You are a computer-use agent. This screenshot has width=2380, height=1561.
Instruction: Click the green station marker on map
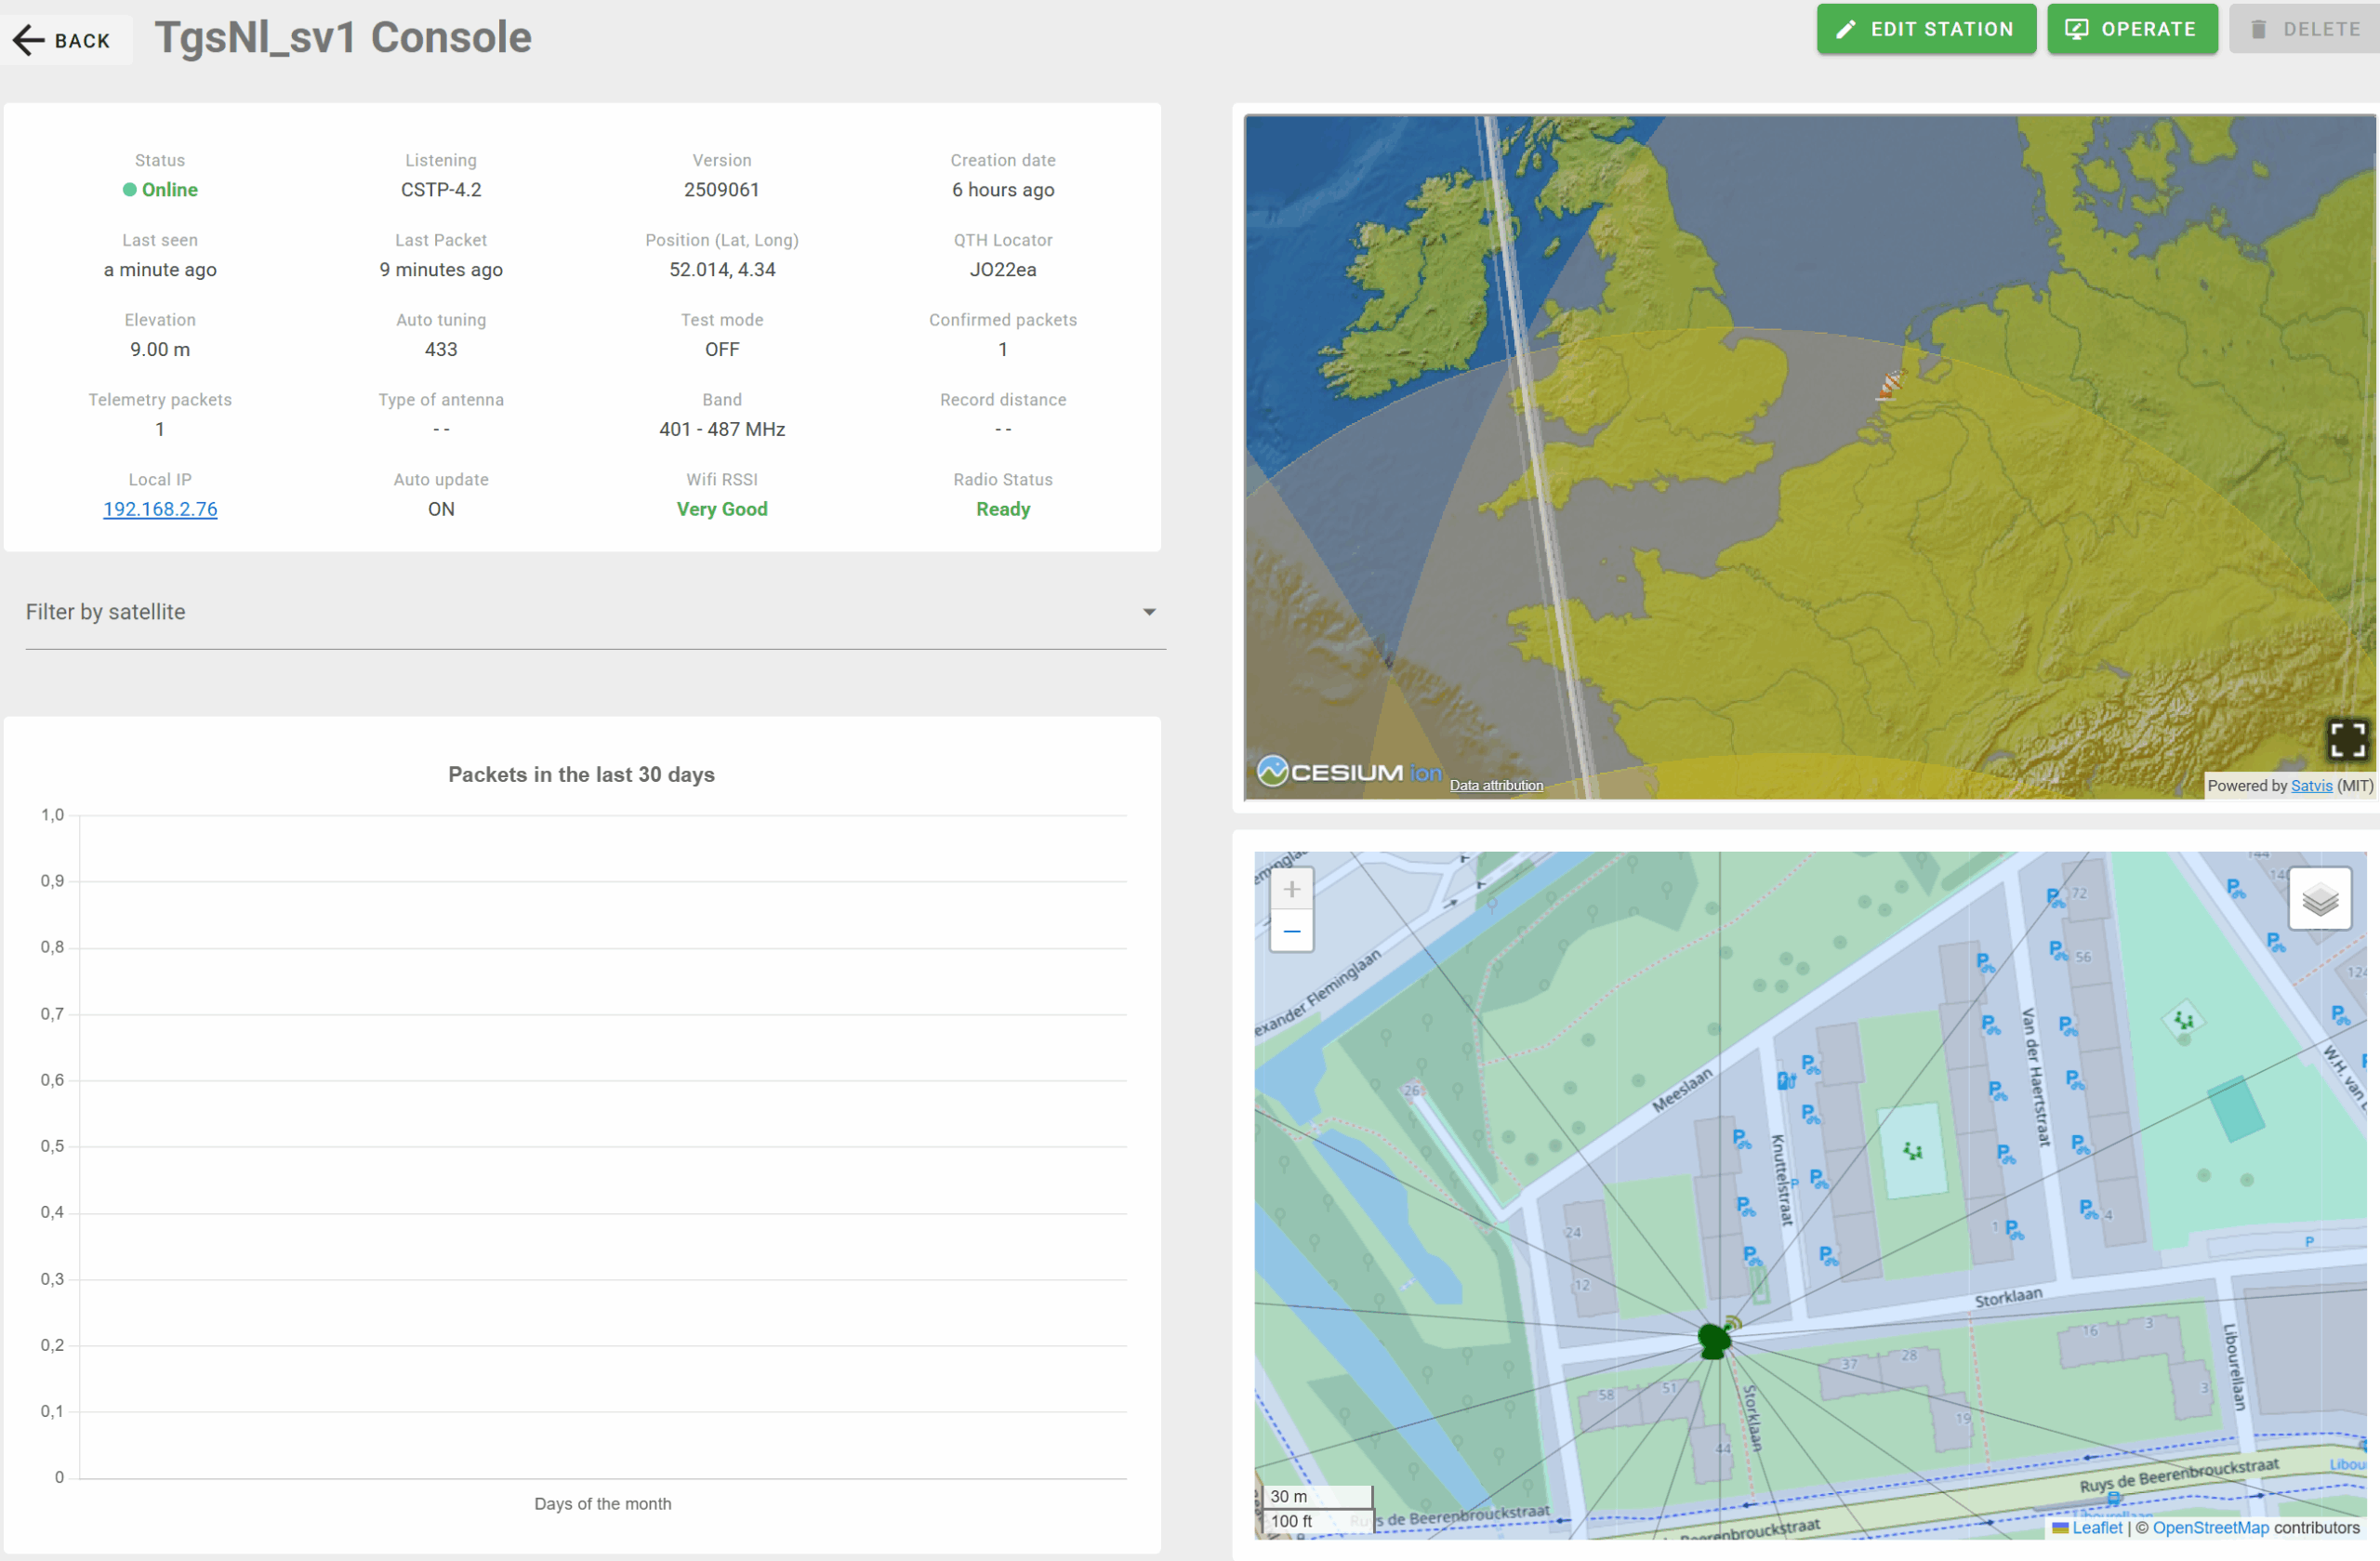click(x=1714, y=1341)
